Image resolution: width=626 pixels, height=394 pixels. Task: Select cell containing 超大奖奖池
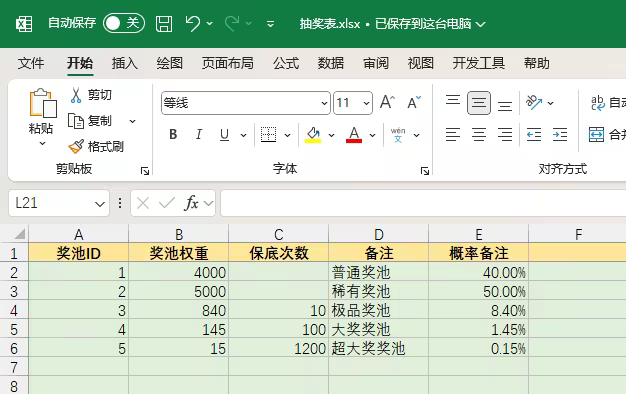point(378,348)
